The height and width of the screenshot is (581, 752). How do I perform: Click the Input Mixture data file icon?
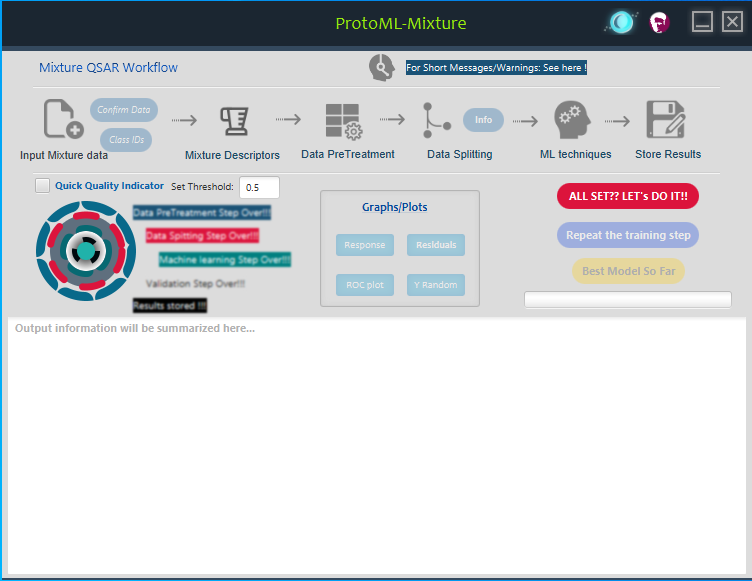coord(62,120)
